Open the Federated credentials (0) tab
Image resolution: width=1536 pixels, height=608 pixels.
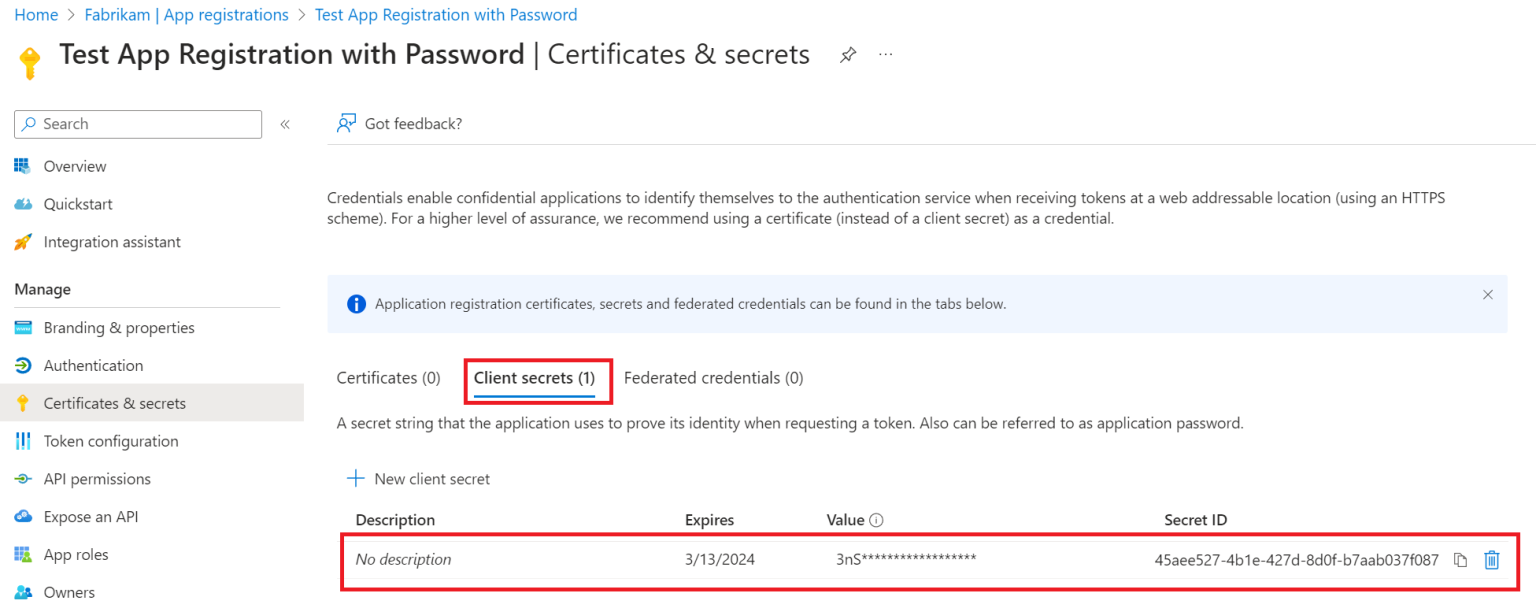tap(713, 378)
